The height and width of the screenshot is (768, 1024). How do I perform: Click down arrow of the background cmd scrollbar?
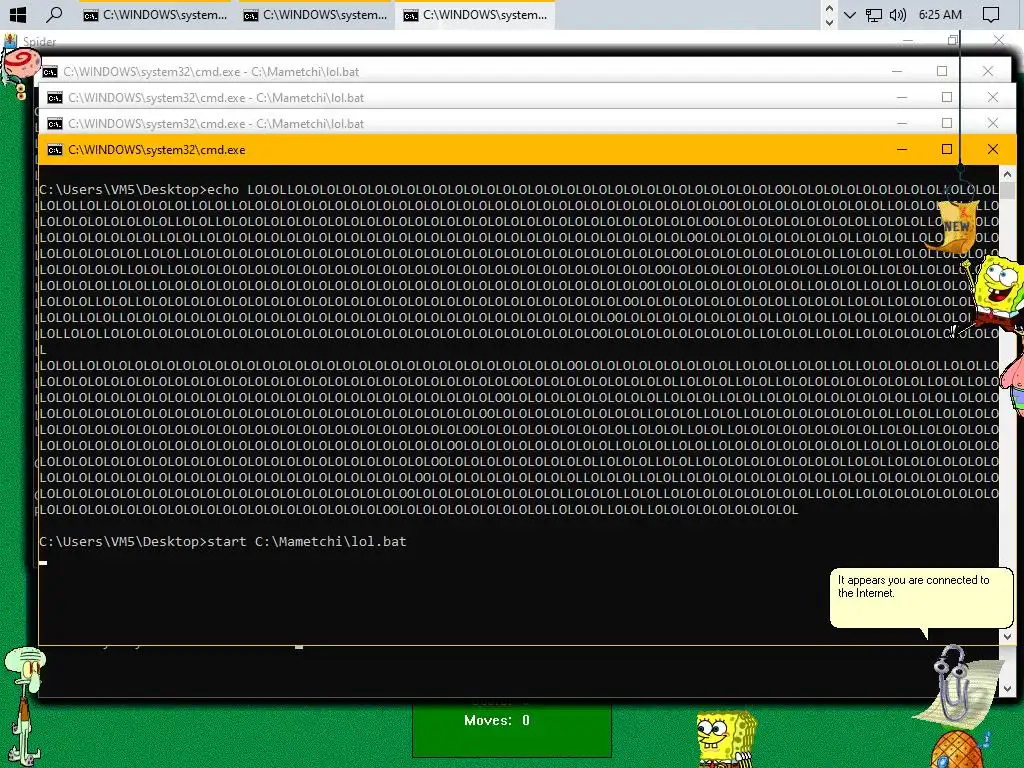tap(1006, 688)
